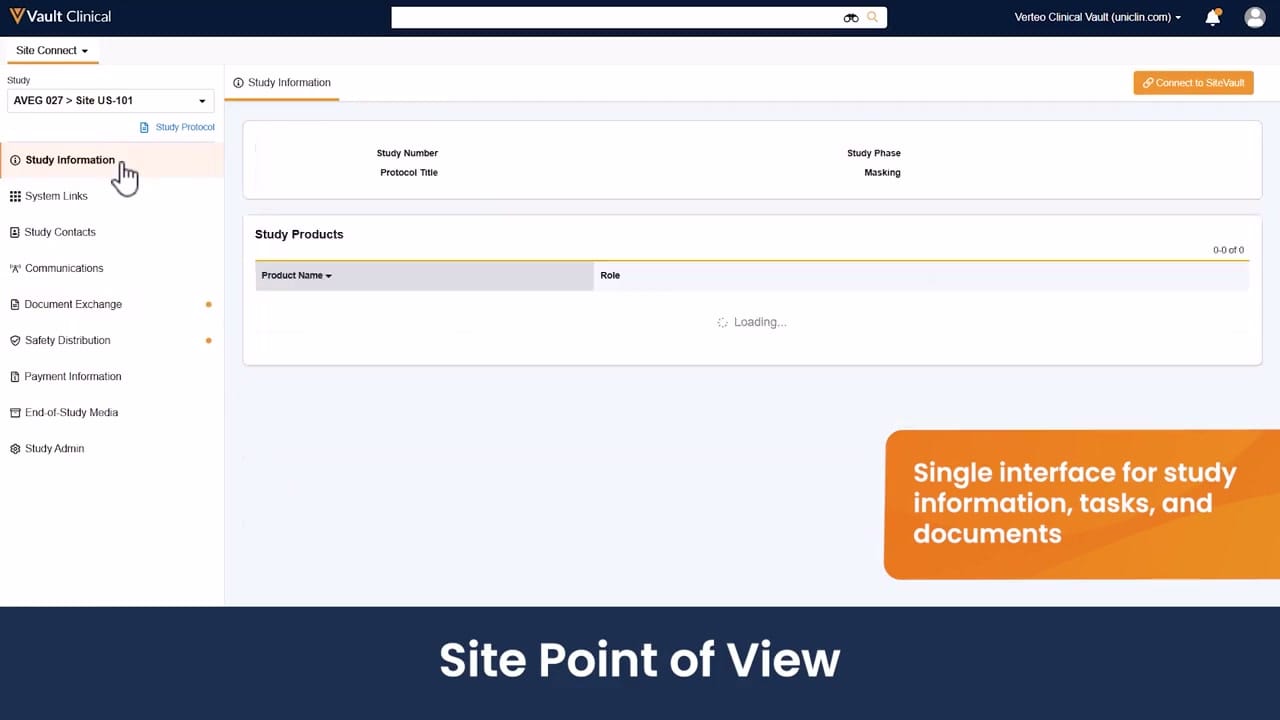Switch to the Study Information tab
Image resolution: width=1280 pixels, height=720 pixels.
(282, 83)
